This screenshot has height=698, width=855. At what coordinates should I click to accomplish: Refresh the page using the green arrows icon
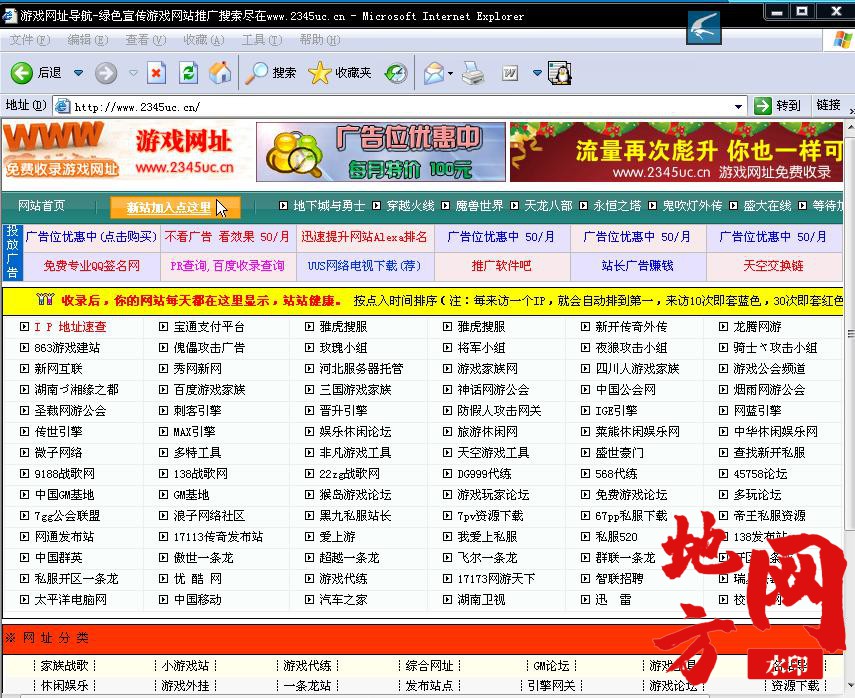(x=189, y=73)
